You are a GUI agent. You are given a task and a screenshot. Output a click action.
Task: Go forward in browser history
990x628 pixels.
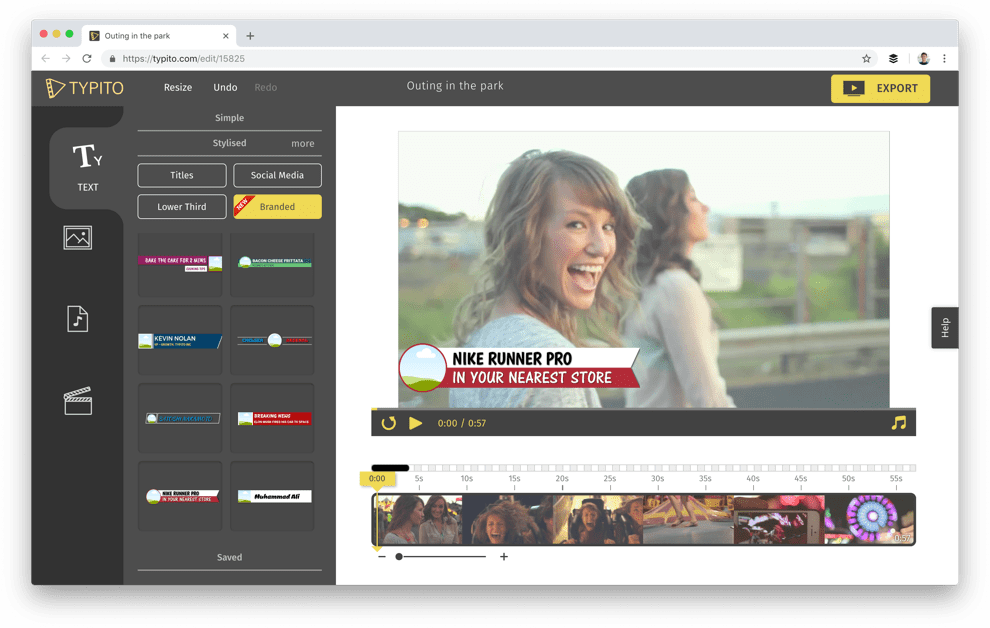(66, 59)
